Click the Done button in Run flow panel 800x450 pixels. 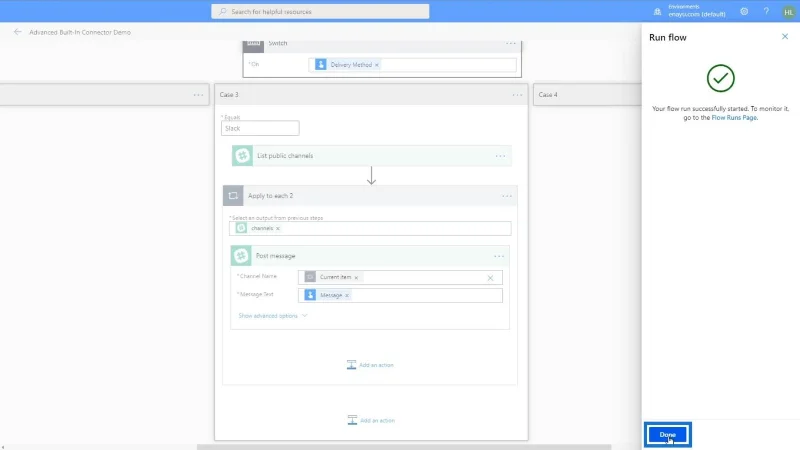(x=667, y=435)
